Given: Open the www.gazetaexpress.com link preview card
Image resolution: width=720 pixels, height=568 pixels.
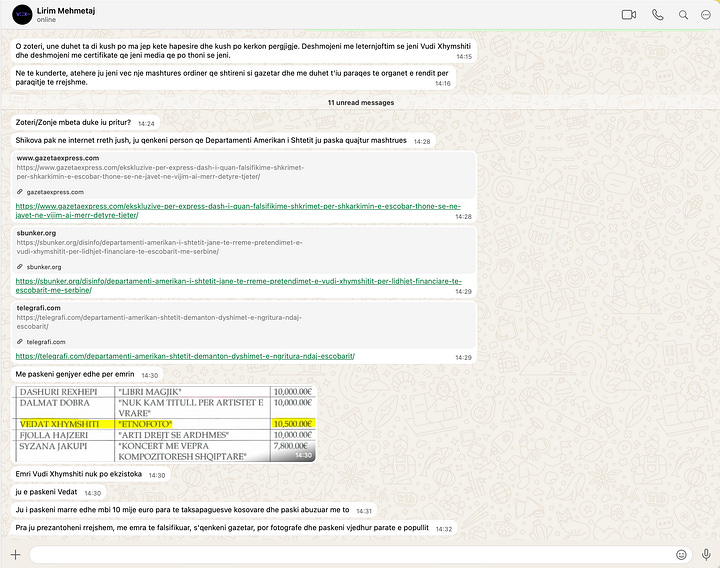Looking at the screenshot, I should tap(244, 175).
